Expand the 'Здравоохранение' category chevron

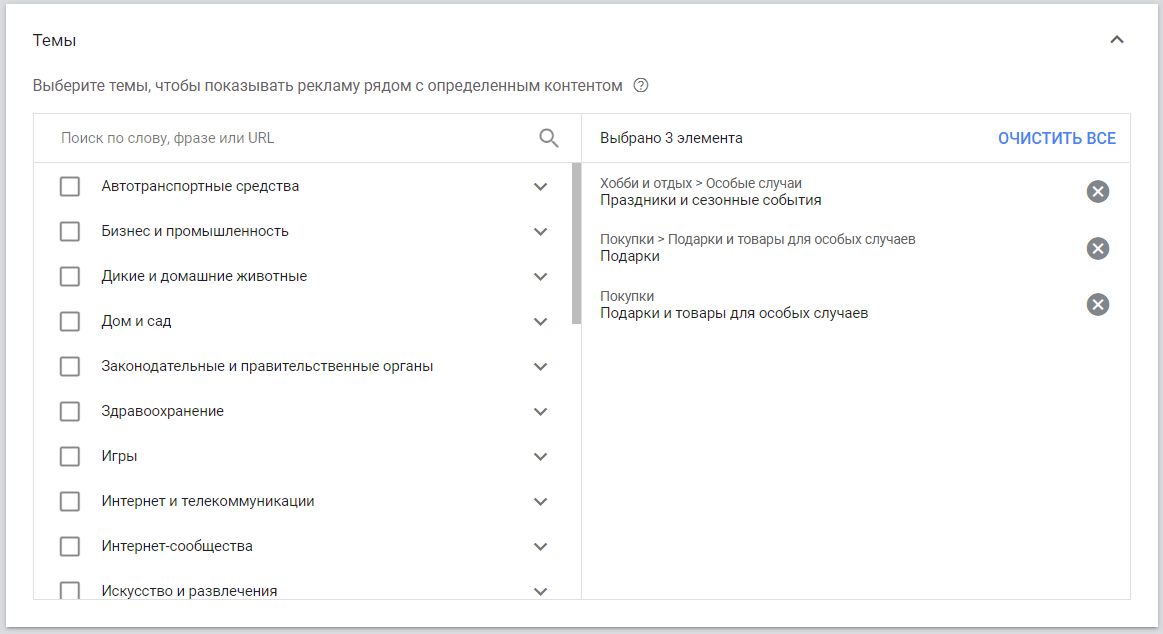(541, 412)
